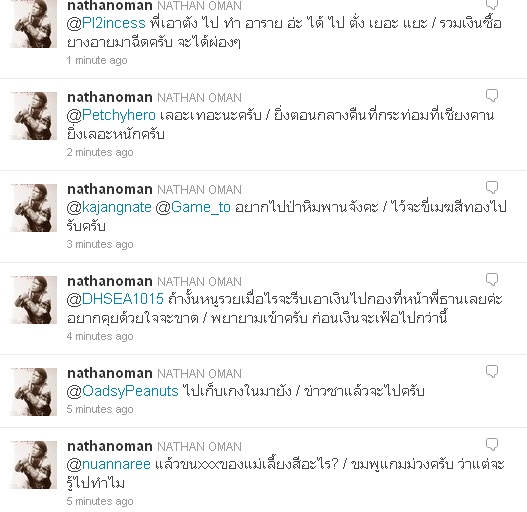Viewport: 527px width, 512px height.
Task: Click the '3 minutes ago' timestamp
Action: point(100,244)
